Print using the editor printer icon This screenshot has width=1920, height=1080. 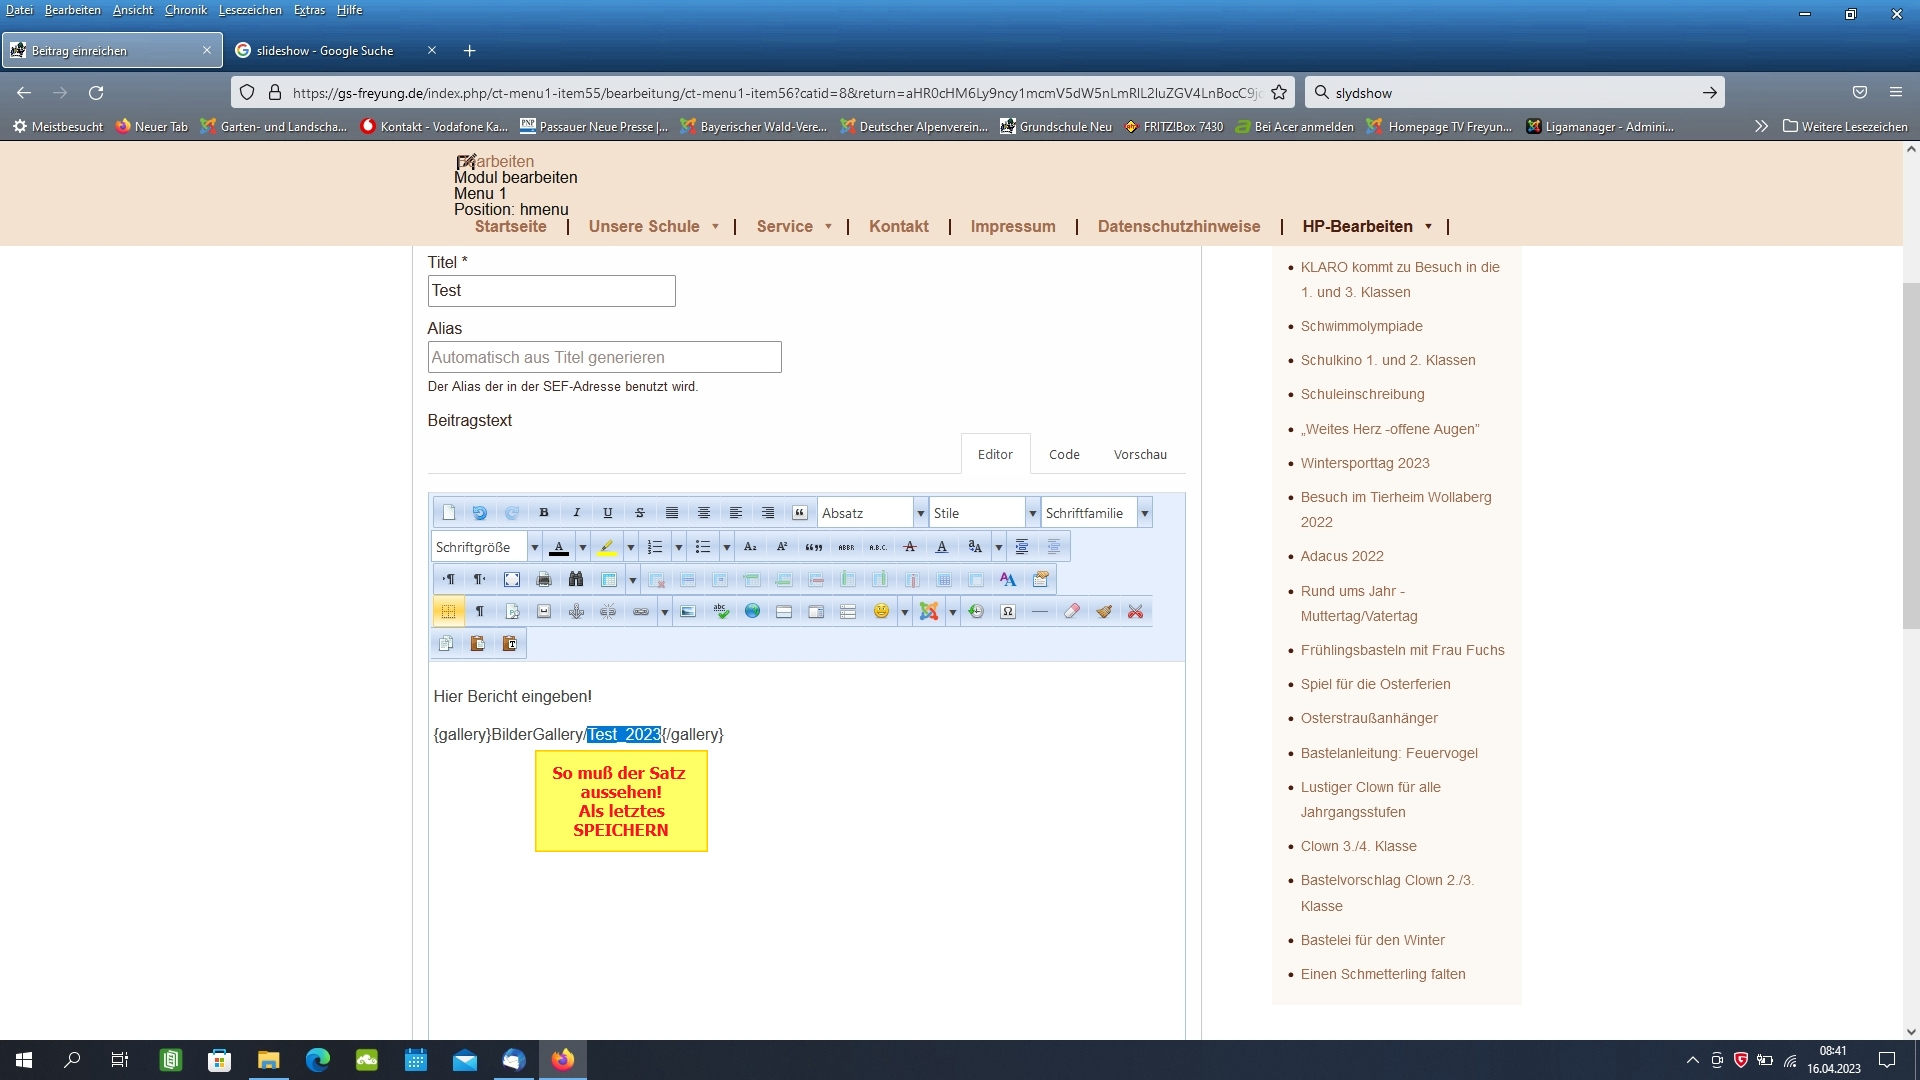(543, 579)
